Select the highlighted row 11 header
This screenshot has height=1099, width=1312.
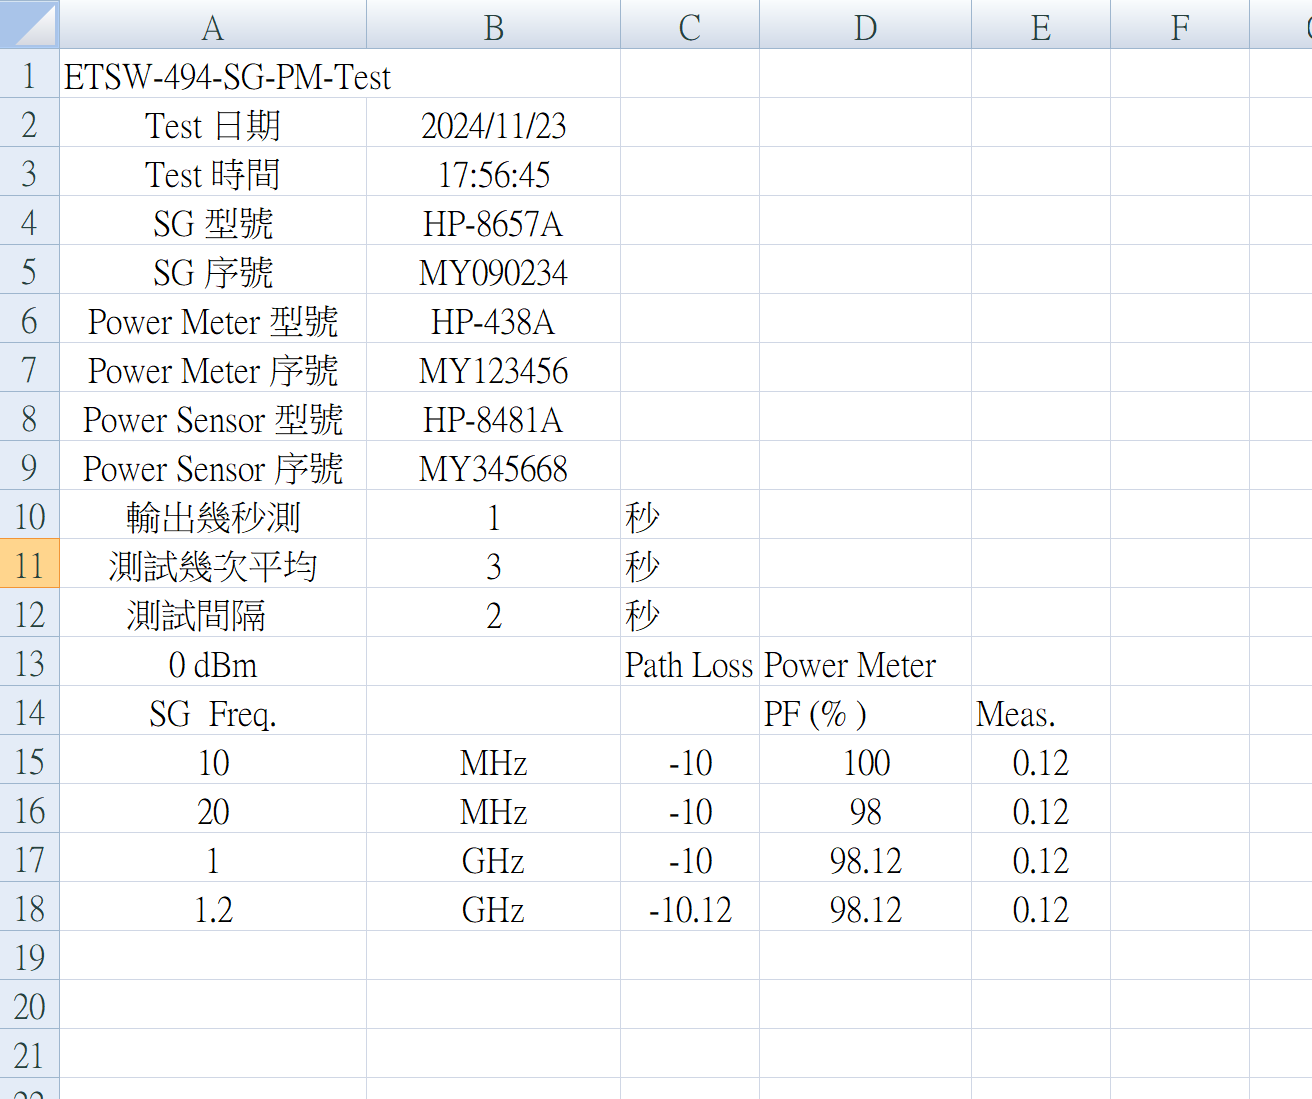30,566
